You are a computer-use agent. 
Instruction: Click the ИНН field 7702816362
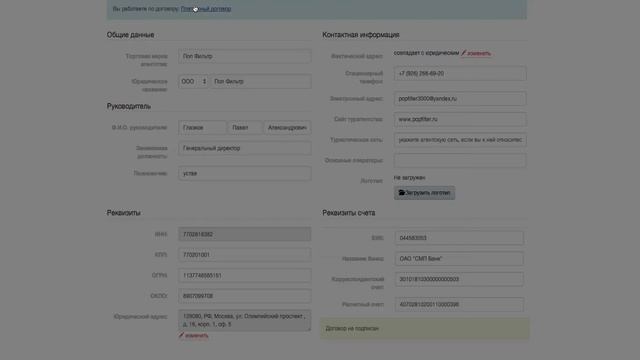point(244,234)
